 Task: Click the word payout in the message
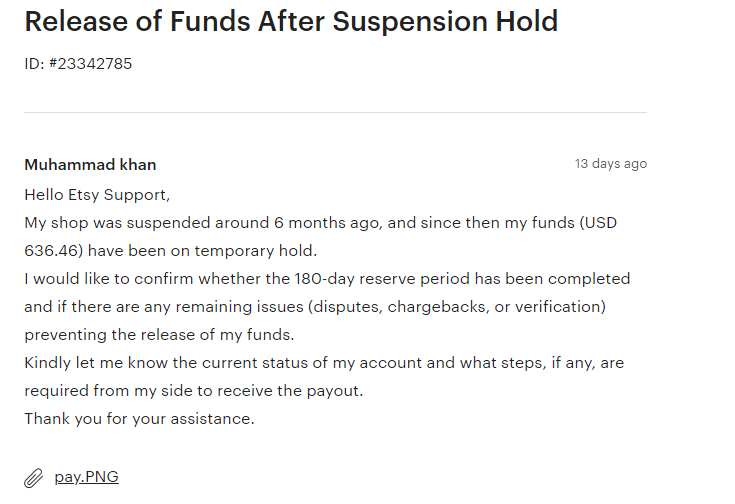[333, 391]
